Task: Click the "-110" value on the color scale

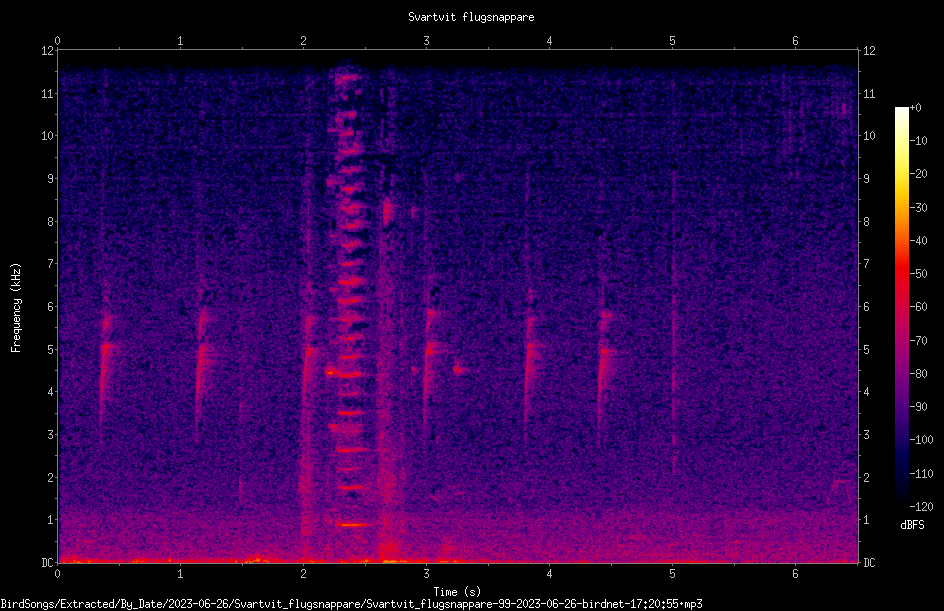Action: pos(922,474)
